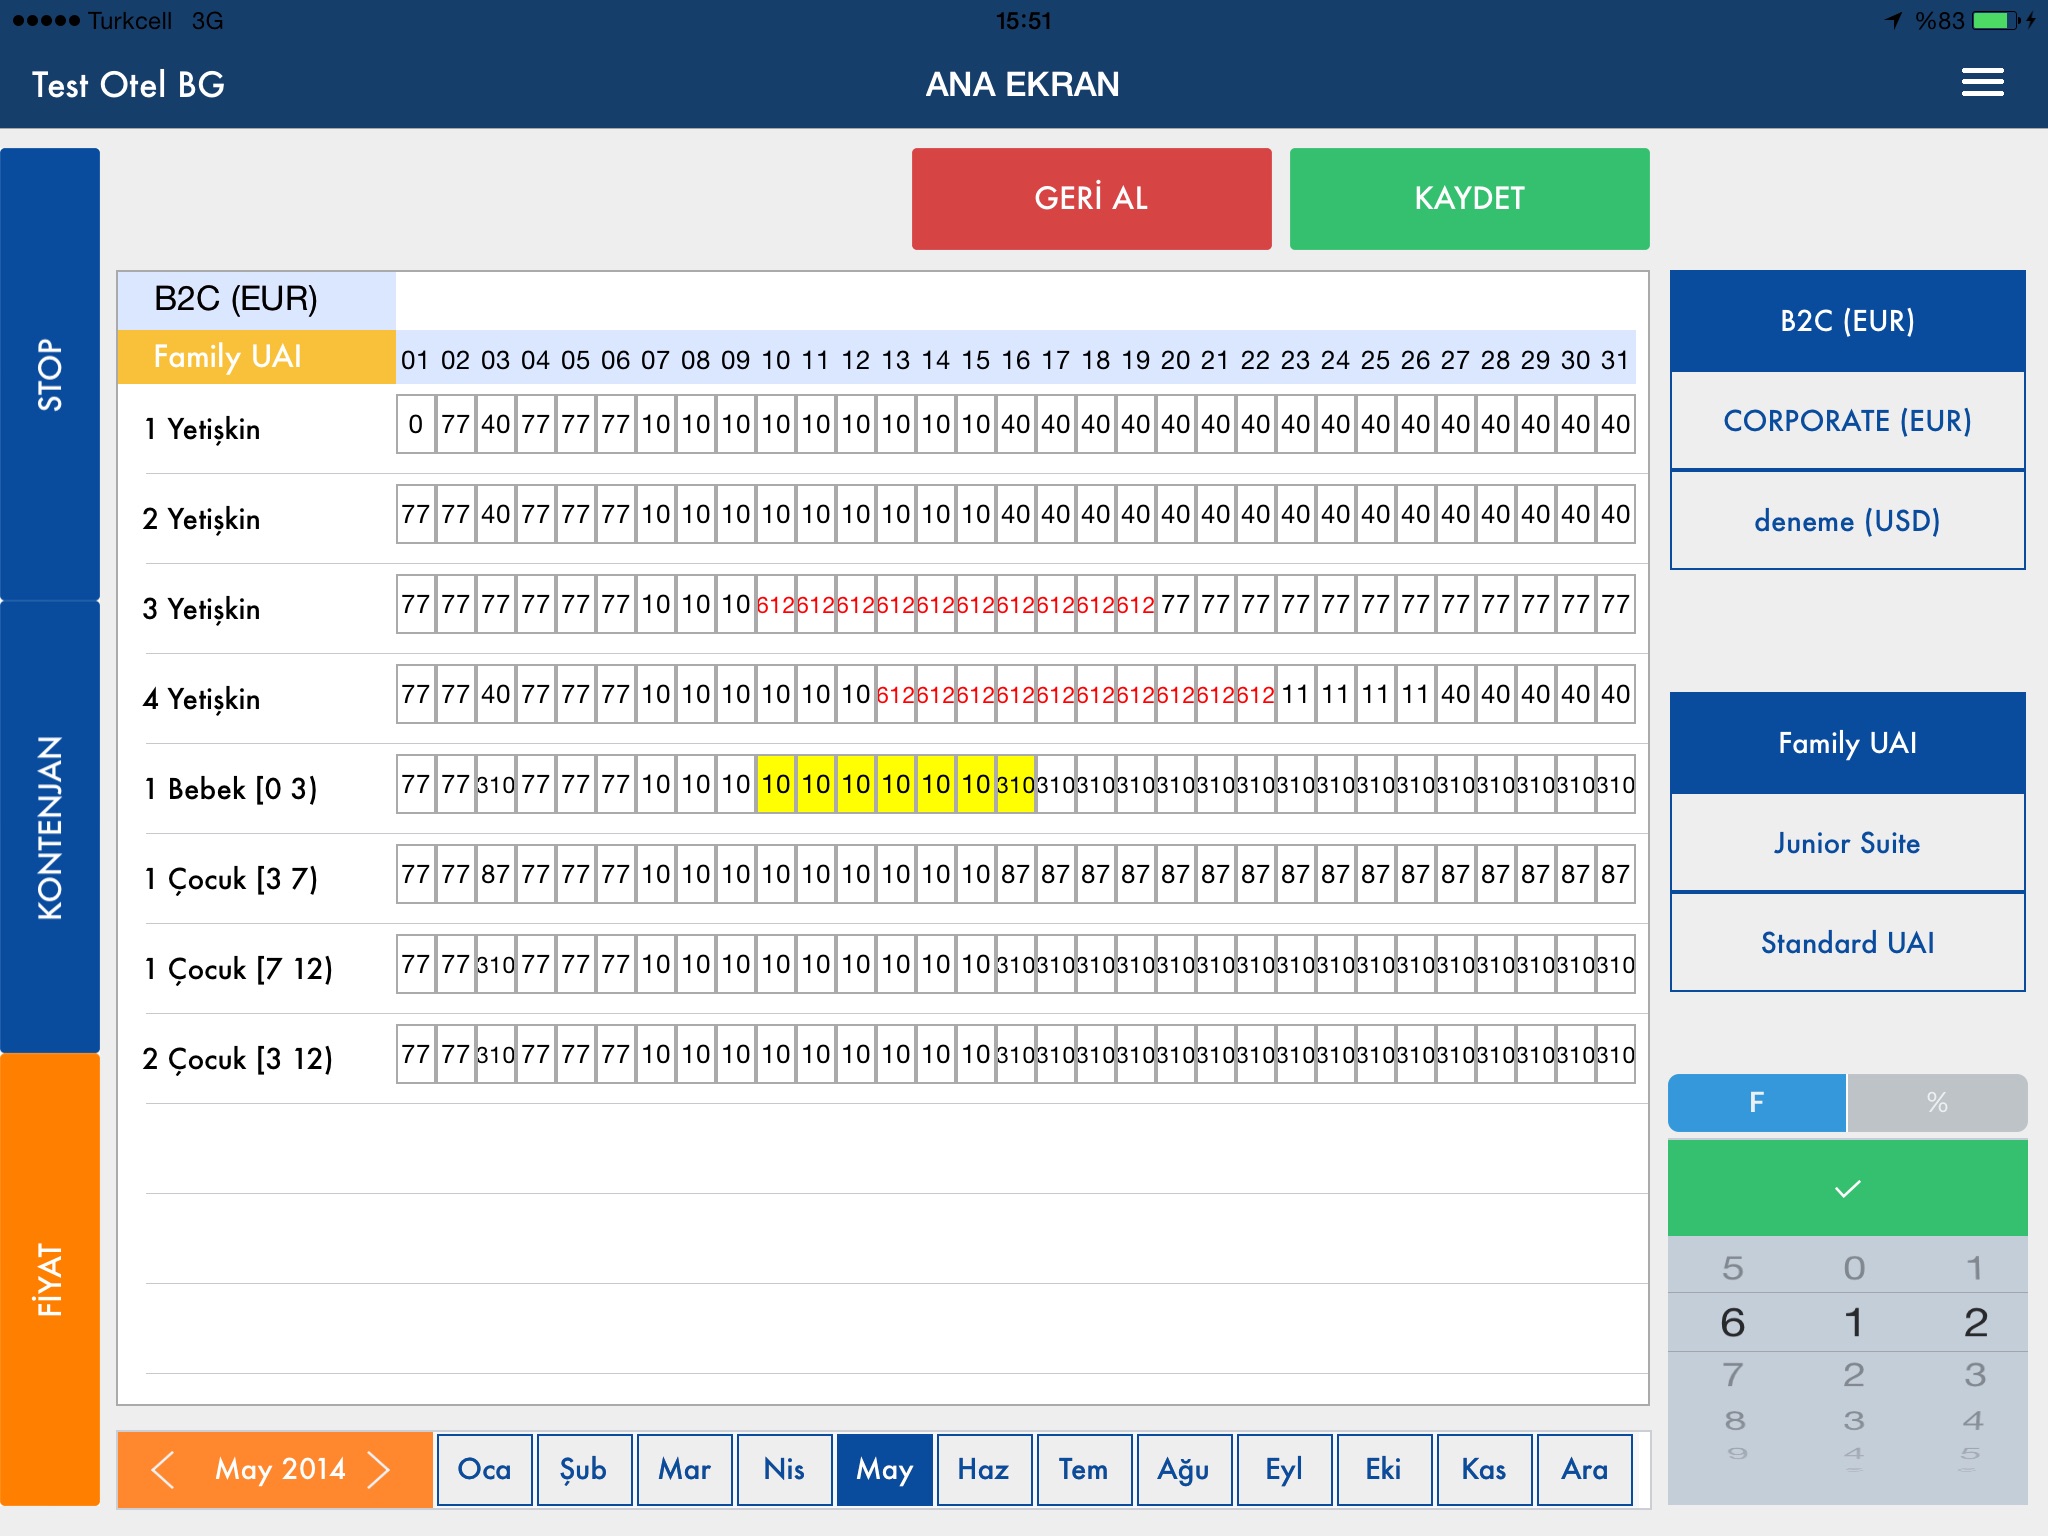Click the 3 Yetişkin row label
The width and height of the screenshot is (2048, 1536).
(x=202, y=609)
